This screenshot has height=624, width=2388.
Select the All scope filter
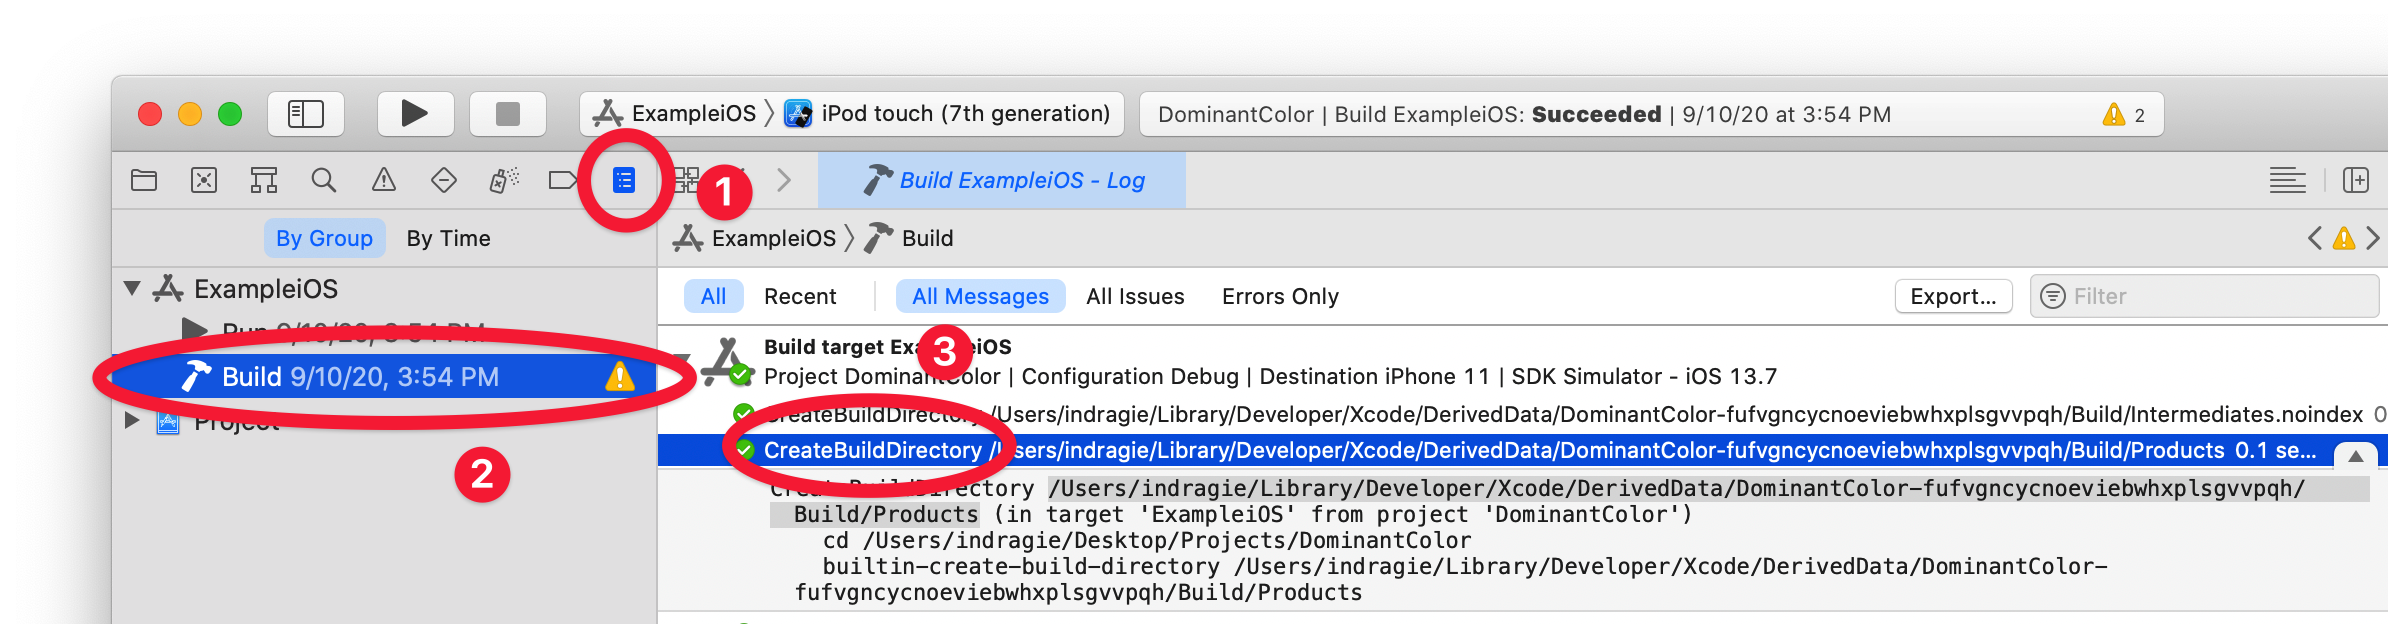pos(714,296)
